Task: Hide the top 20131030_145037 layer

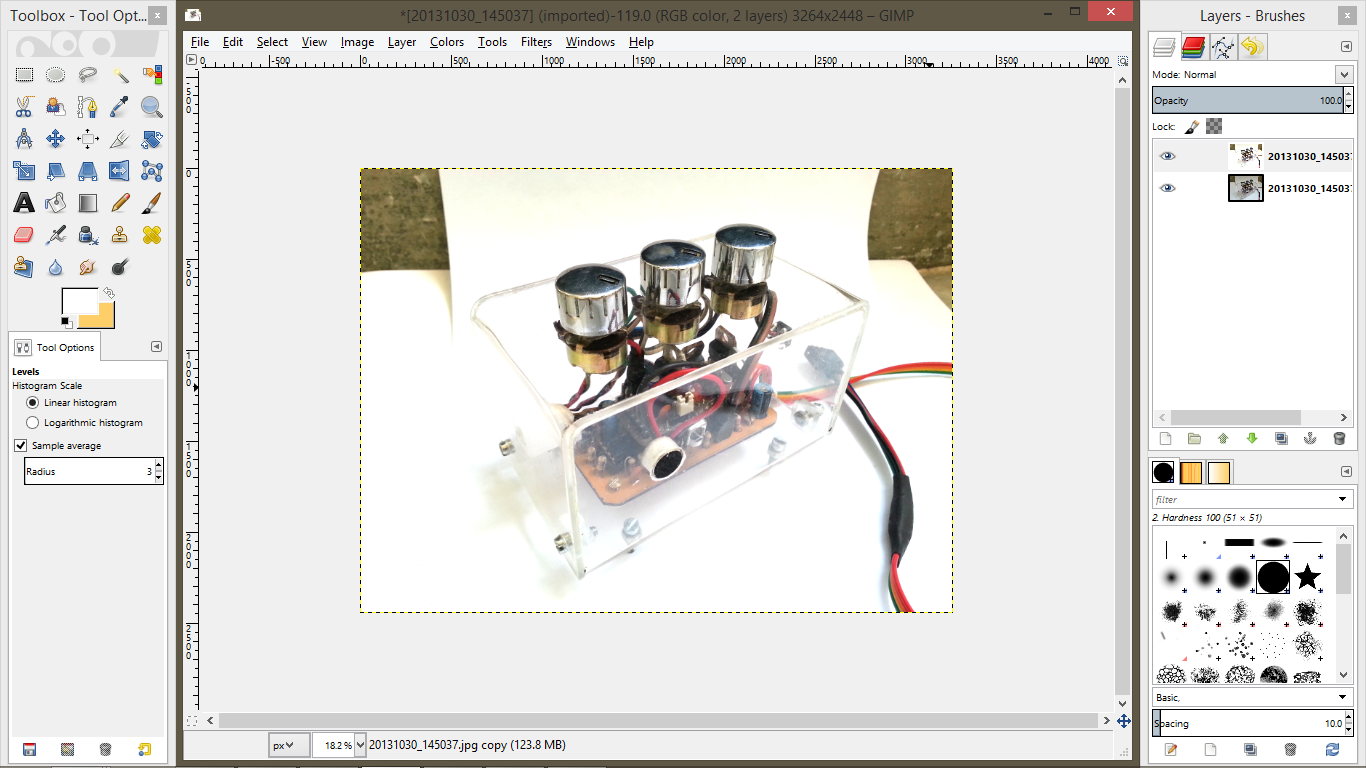Action: point(1168,155)
